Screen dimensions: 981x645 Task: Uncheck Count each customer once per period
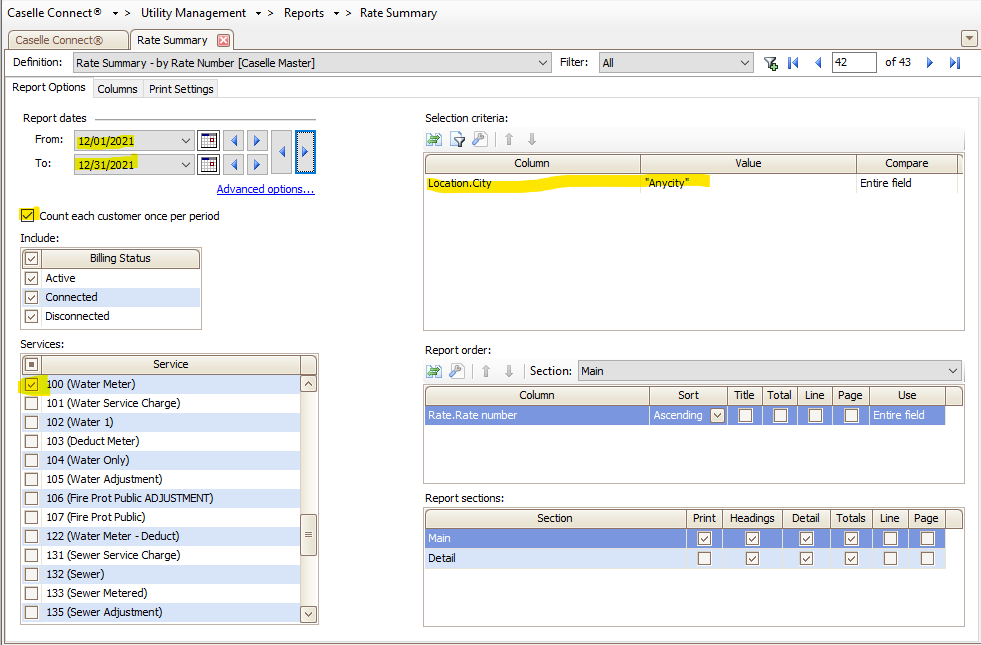tap(28, 215)
